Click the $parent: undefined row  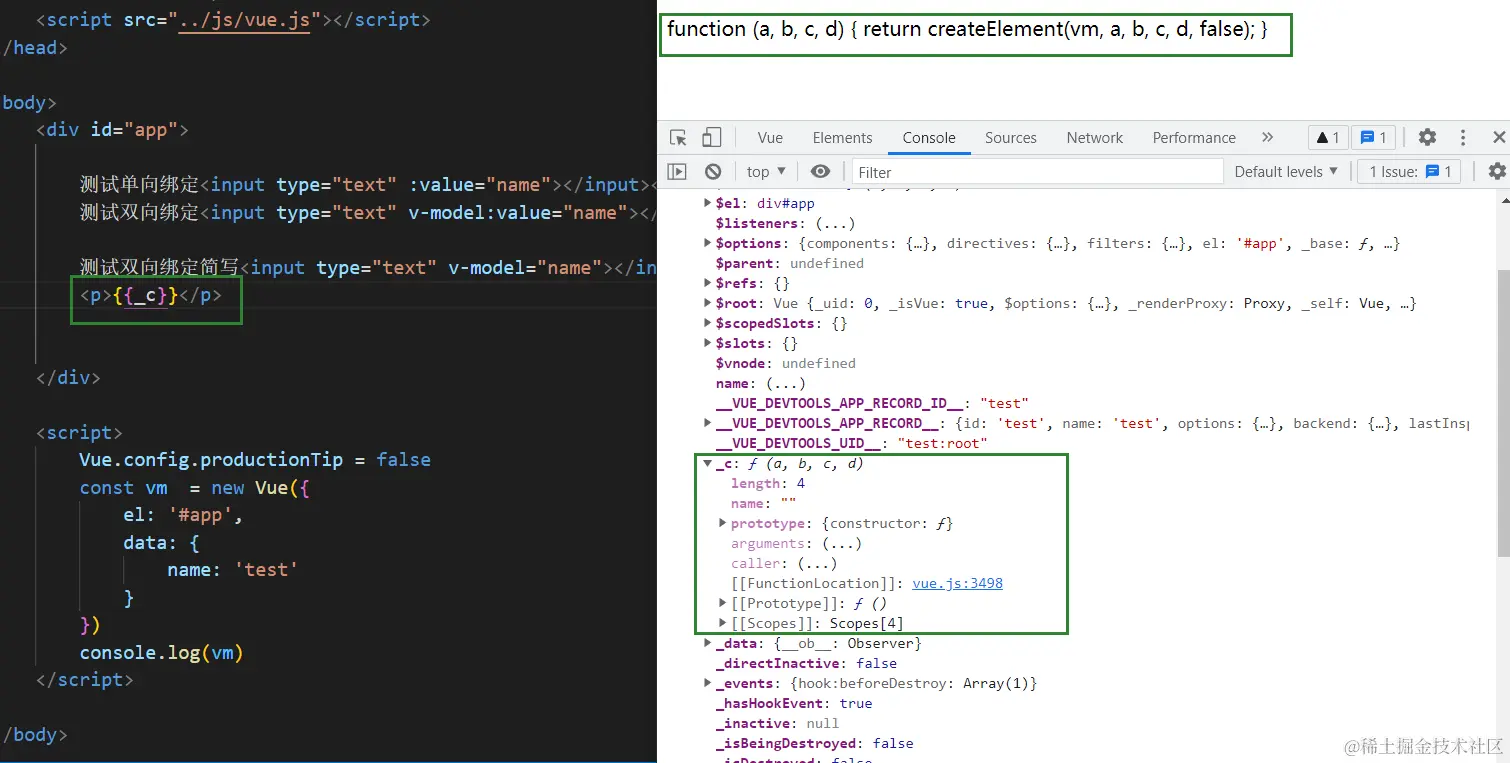pyautogui.click(x=789, y=263)
